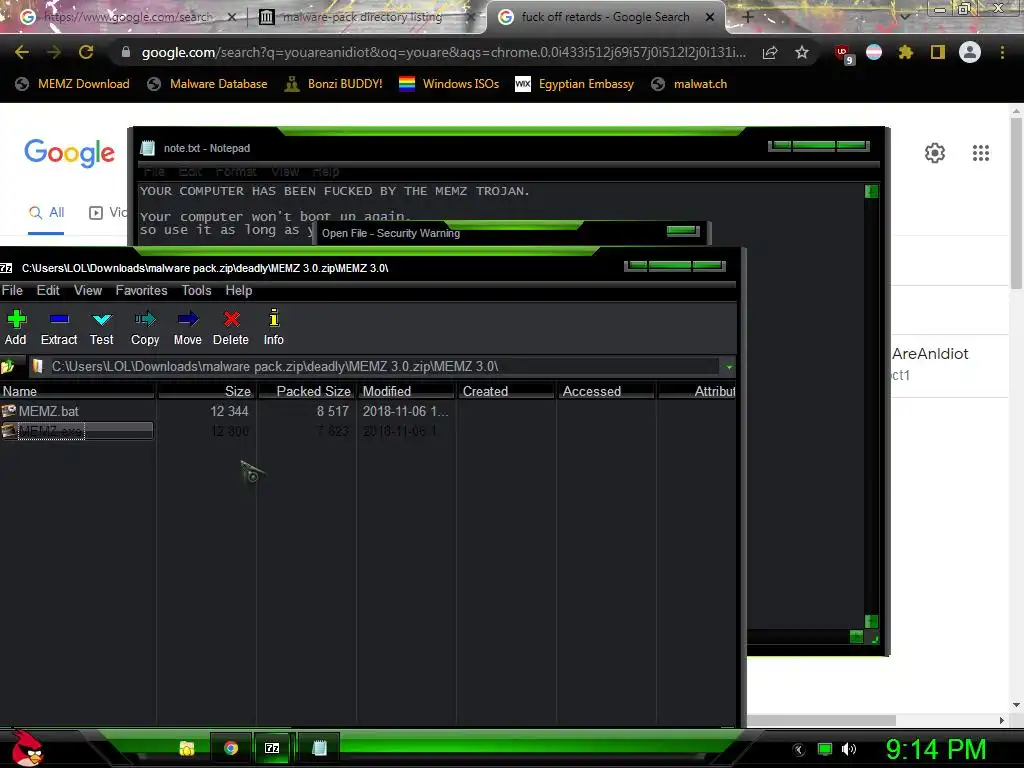Click the Info toolbar icon in 7-Zip
1024x768 pixels.
274,327
